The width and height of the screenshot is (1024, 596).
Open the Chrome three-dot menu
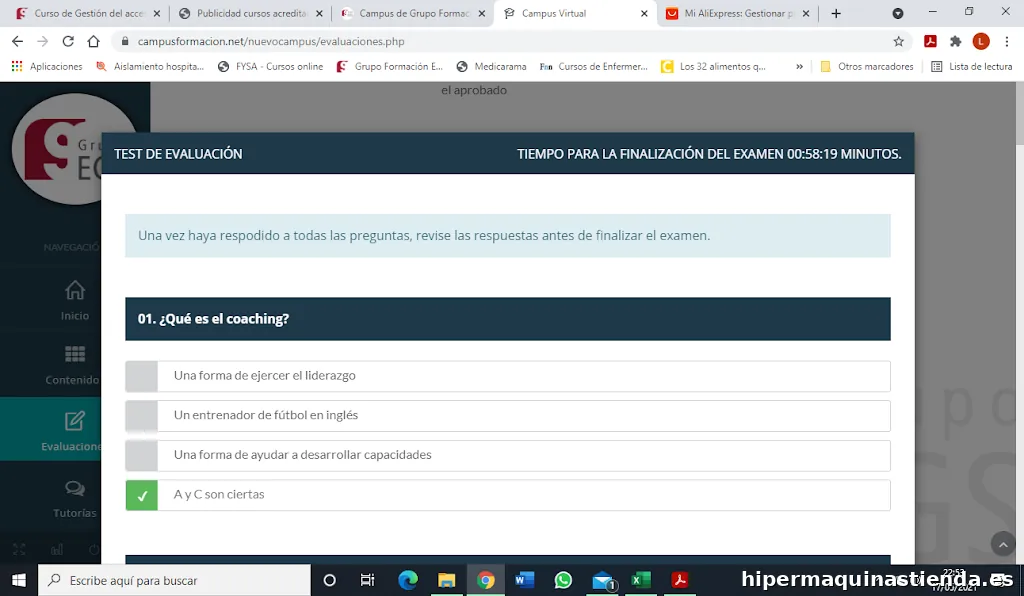pos(1006,41)
